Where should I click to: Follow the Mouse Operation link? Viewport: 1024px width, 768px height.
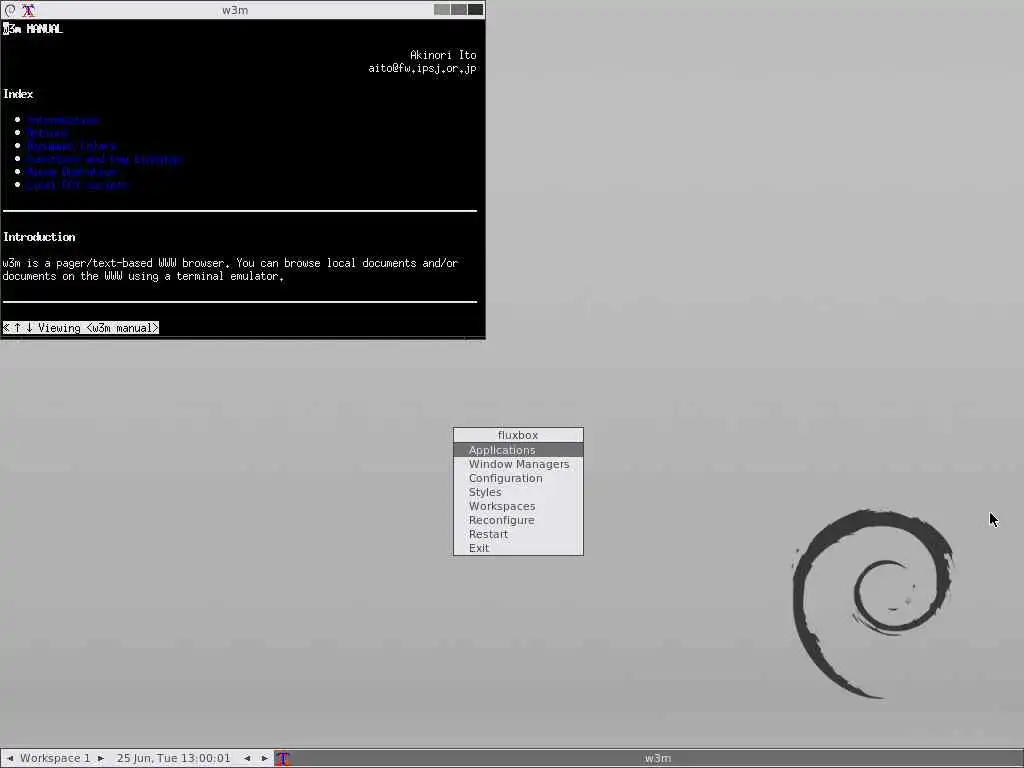[x=72, y=172]
